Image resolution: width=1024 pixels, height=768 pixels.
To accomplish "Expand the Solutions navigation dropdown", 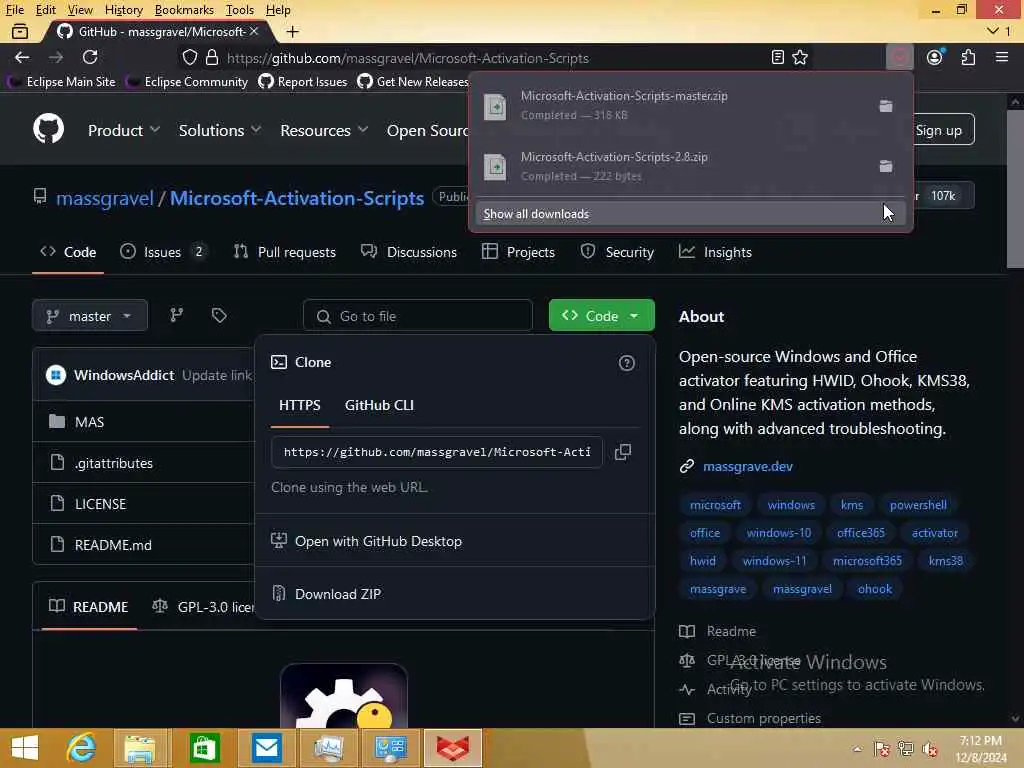I will pos(219,130).
